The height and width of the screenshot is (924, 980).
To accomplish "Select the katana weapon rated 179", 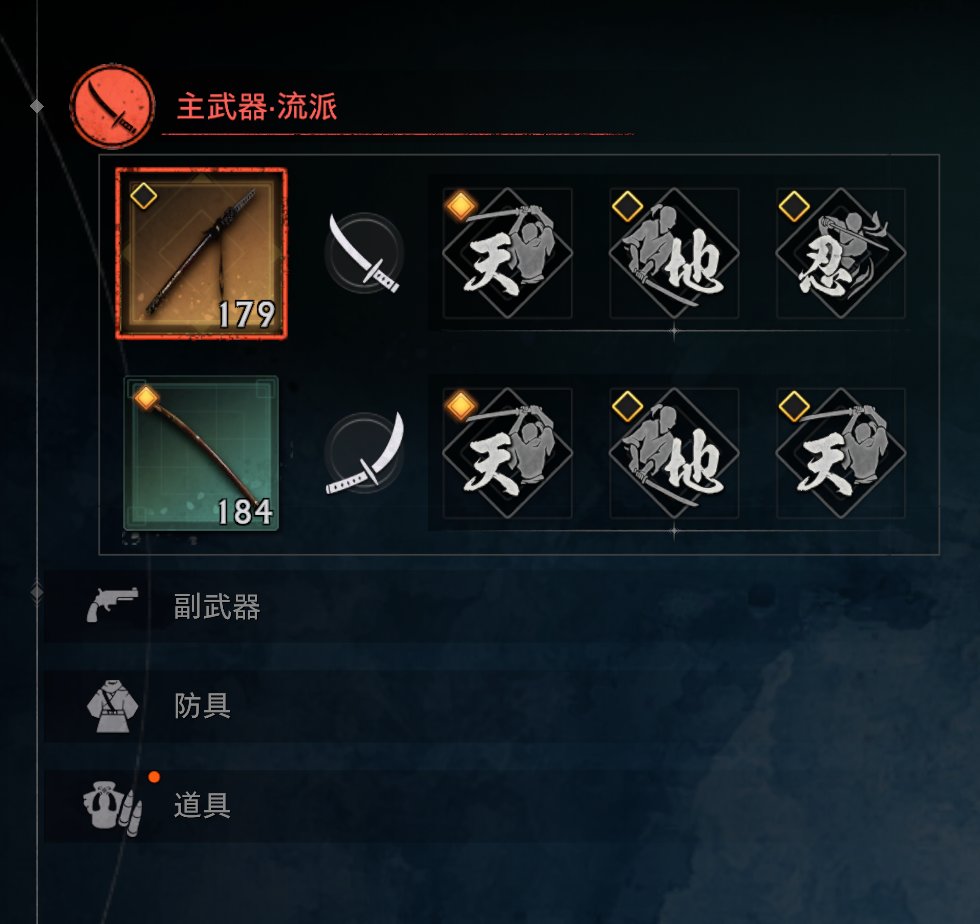I will click(201, 253).
